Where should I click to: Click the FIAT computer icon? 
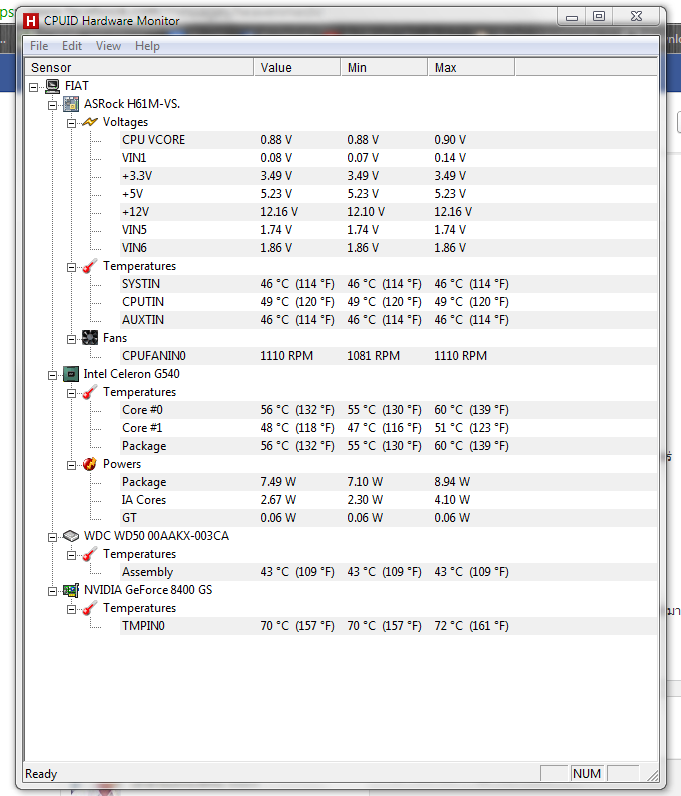tap(52, 86)
